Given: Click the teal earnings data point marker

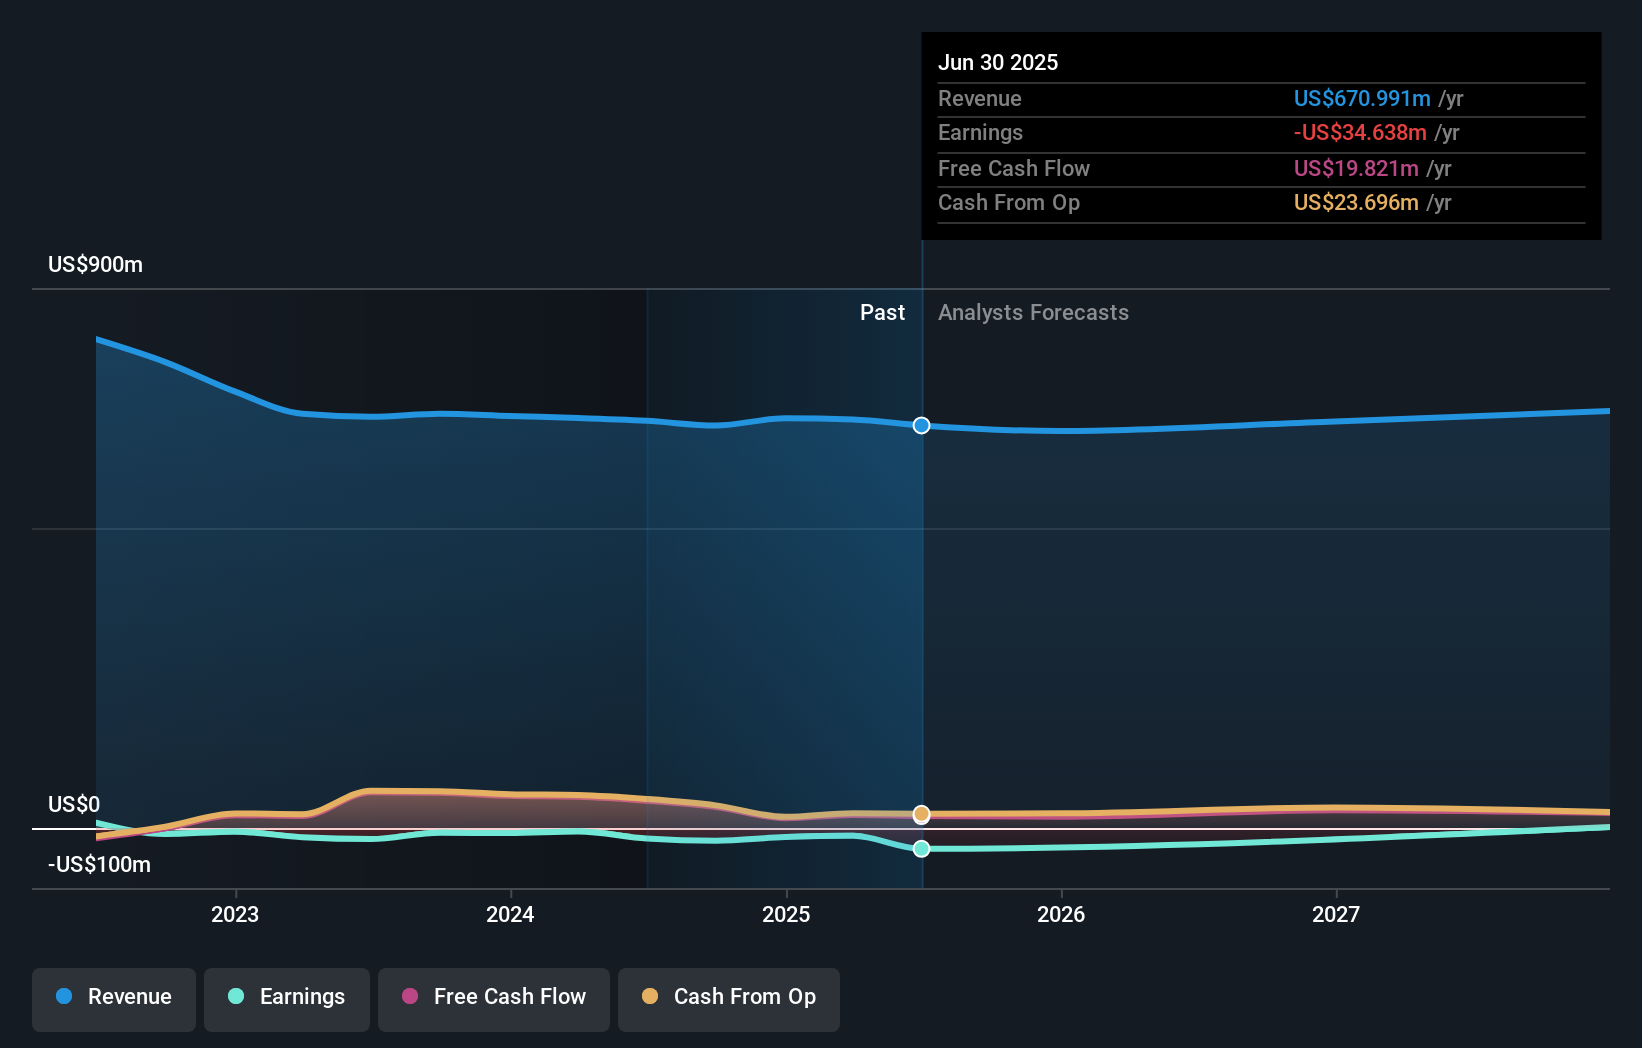Looking at the screenshot, I should click(921, 848).
